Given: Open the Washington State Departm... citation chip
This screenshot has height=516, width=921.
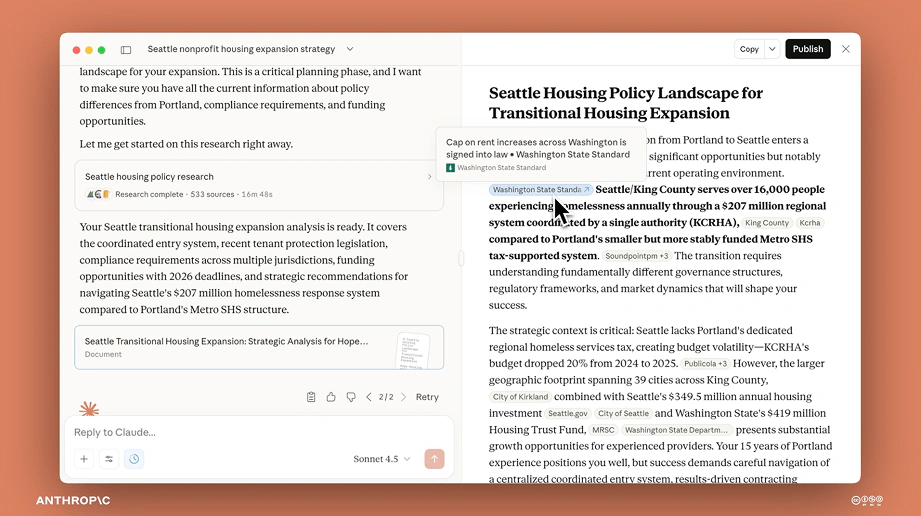Looking at the screenshot, I should [x=676, y=430].
